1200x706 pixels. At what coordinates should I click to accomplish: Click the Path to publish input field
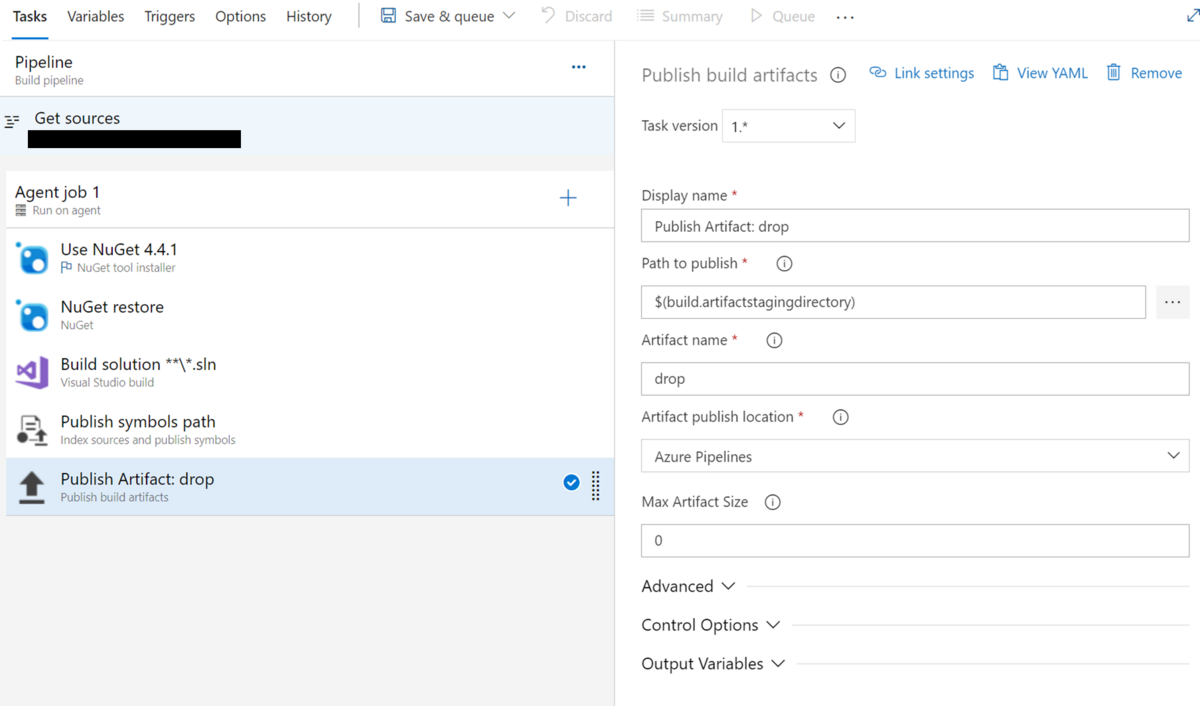[x=893, y=302]
